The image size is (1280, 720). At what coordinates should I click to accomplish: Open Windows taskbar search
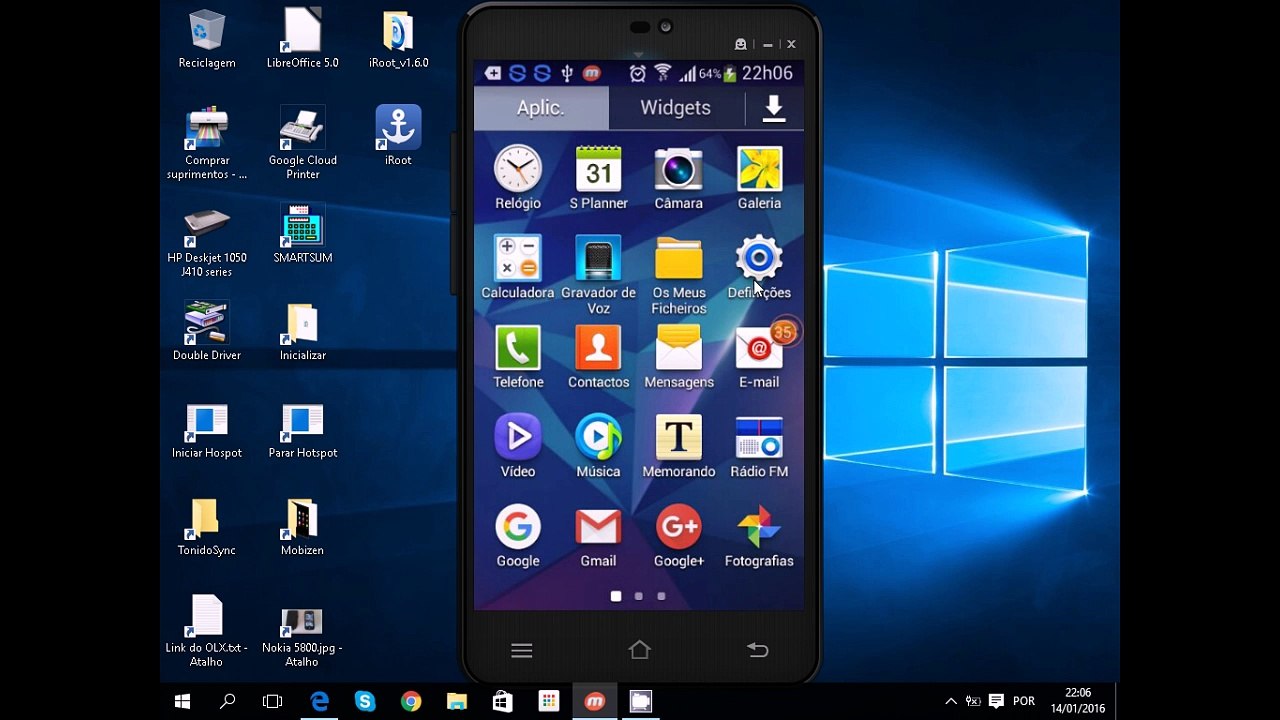(x=227, y=702)
